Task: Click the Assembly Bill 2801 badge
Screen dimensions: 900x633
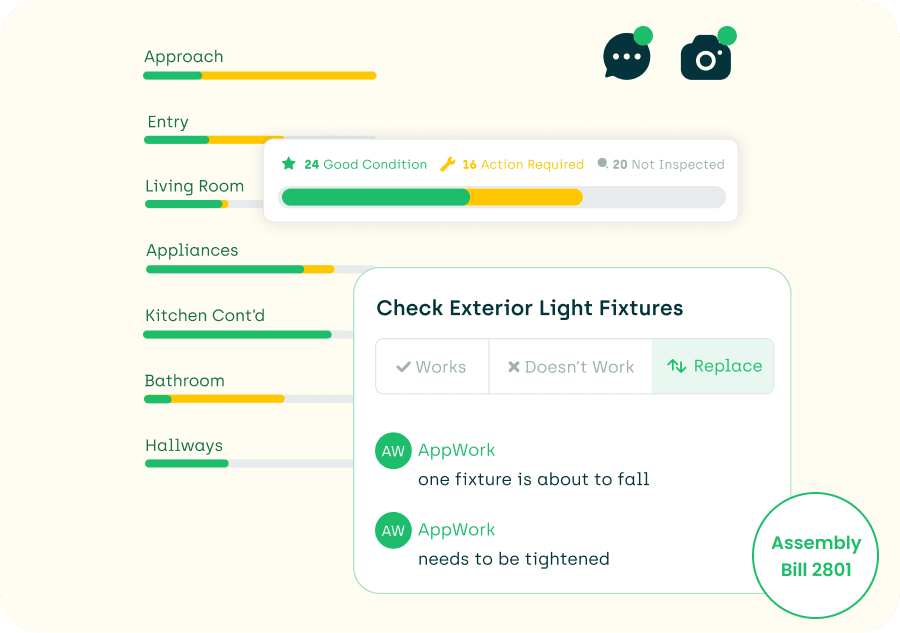Action: click(816, 556)
